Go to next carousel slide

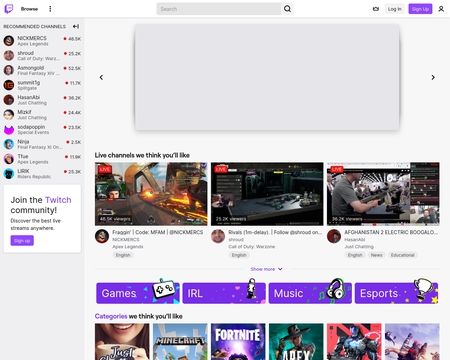[x=433, y=77]
